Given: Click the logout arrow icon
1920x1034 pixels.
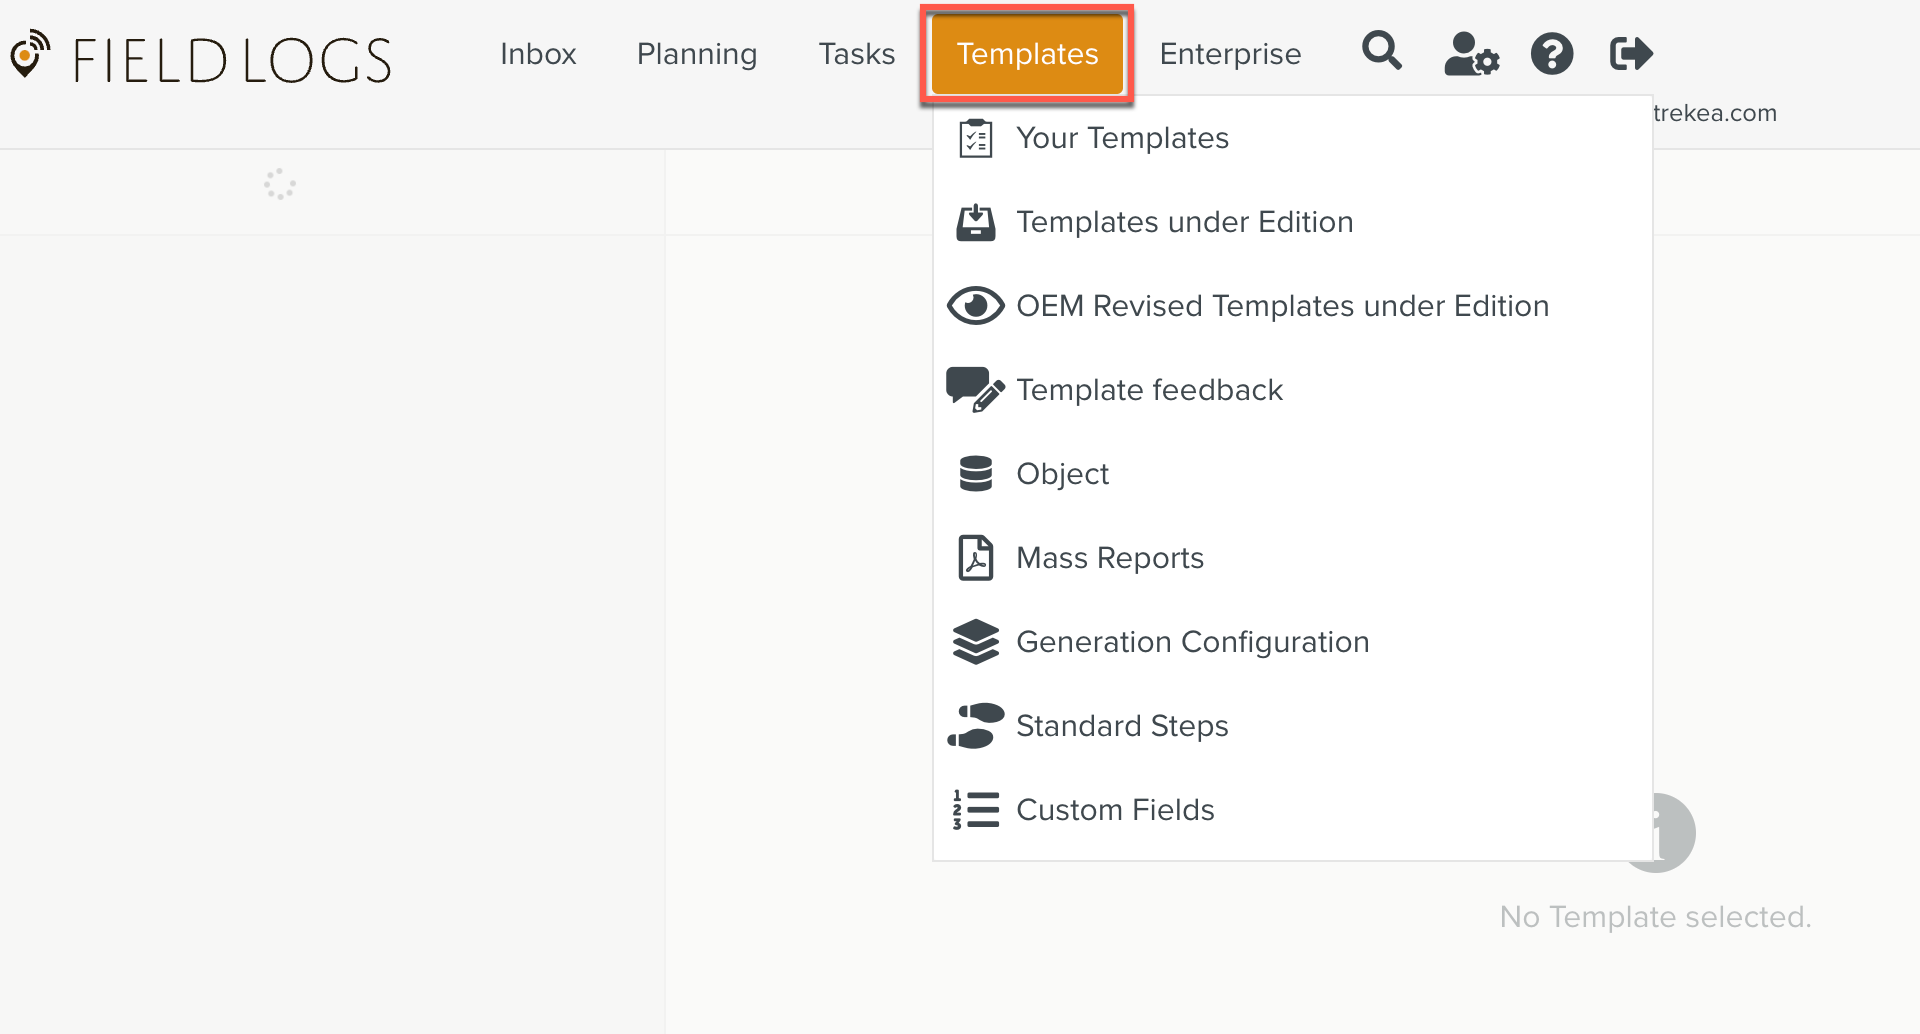Looking at the screenshot, I should [x=1632, y=53].
